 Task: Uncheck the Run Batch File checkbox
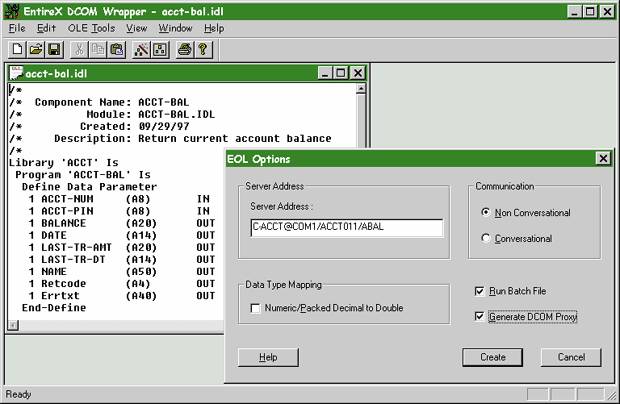coord(479,291)
